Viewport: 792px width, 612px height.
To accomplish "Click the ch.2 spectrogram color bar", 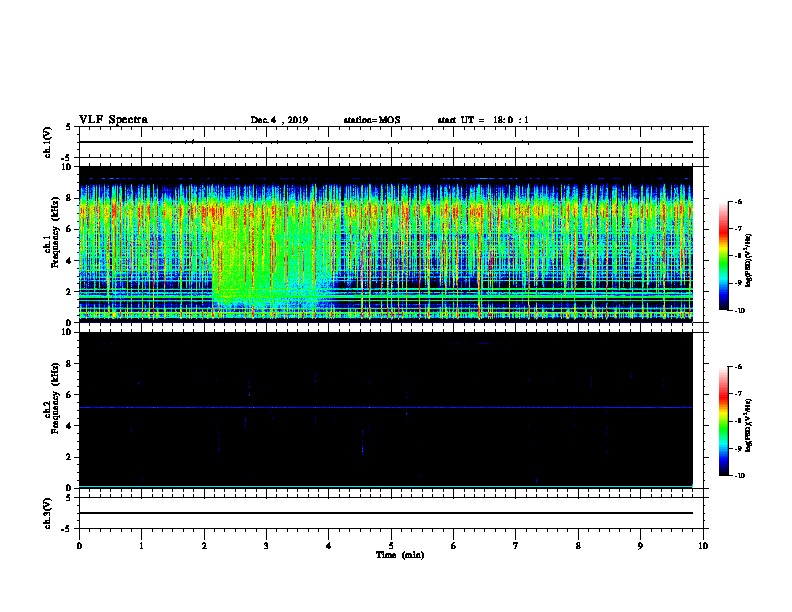I will (724, 421).
